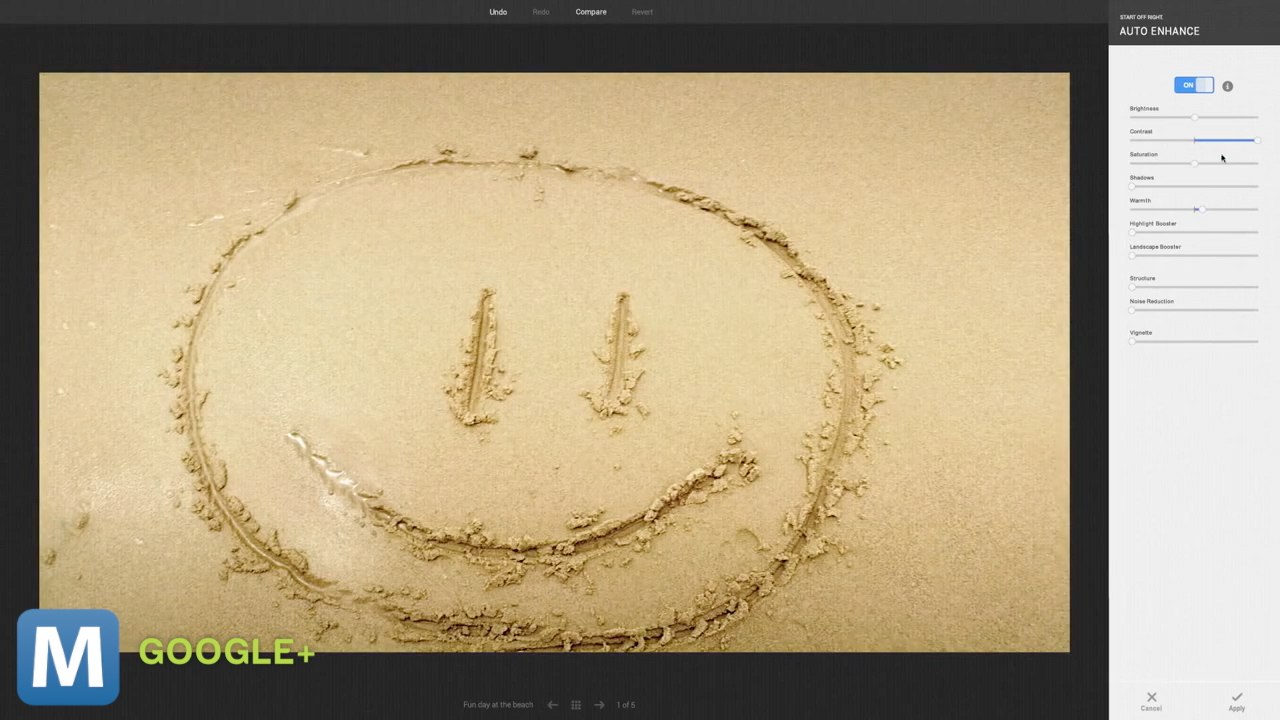Go to the previous photo arrow
This screenshot has height=720, width=1280.
coord(552,705)
